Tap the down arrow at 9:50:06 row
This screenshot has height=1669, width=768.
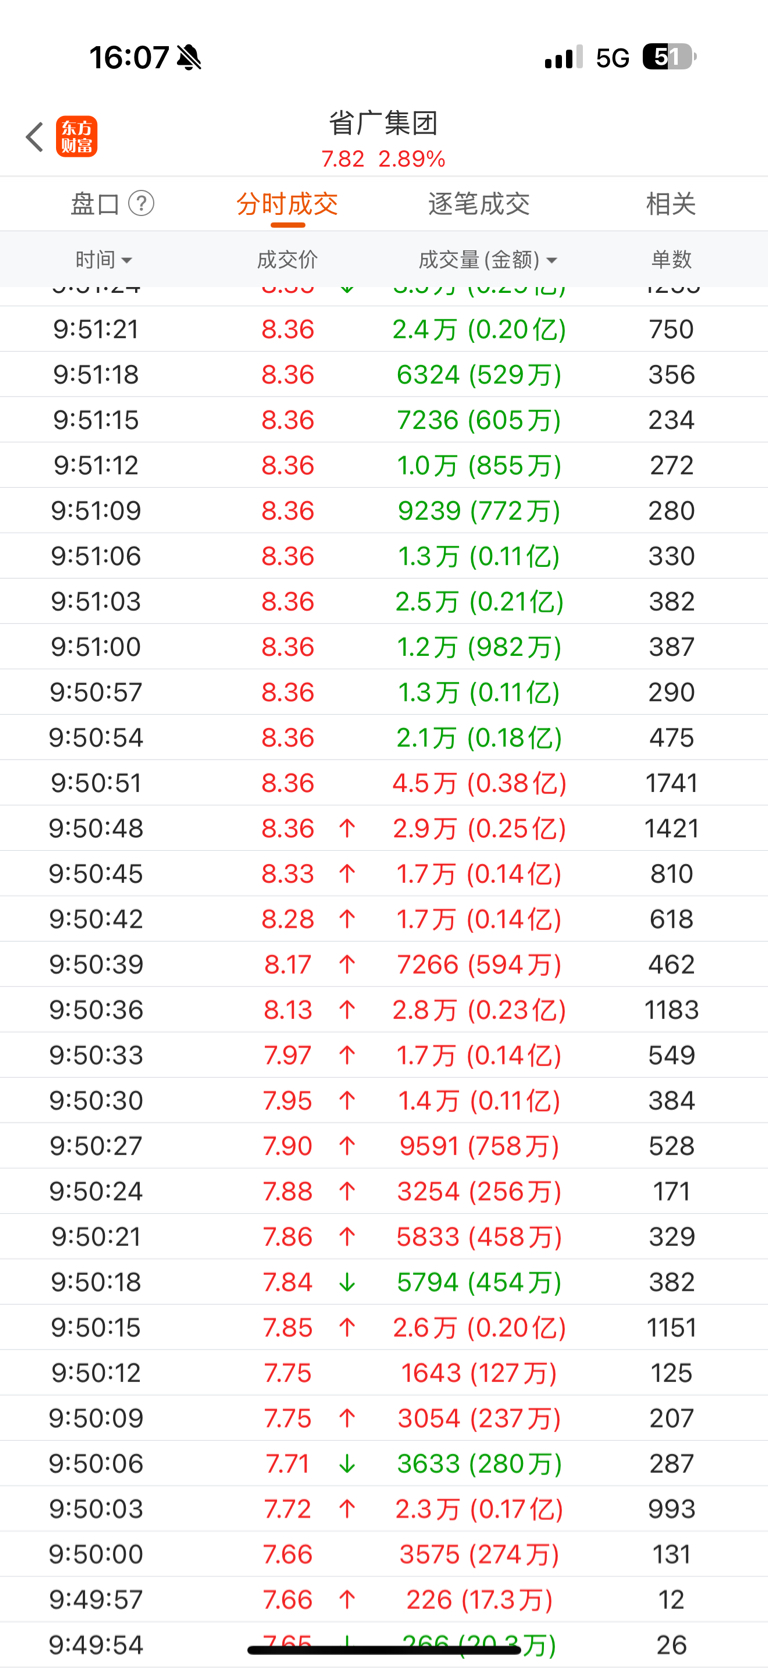coord(347,1463)
